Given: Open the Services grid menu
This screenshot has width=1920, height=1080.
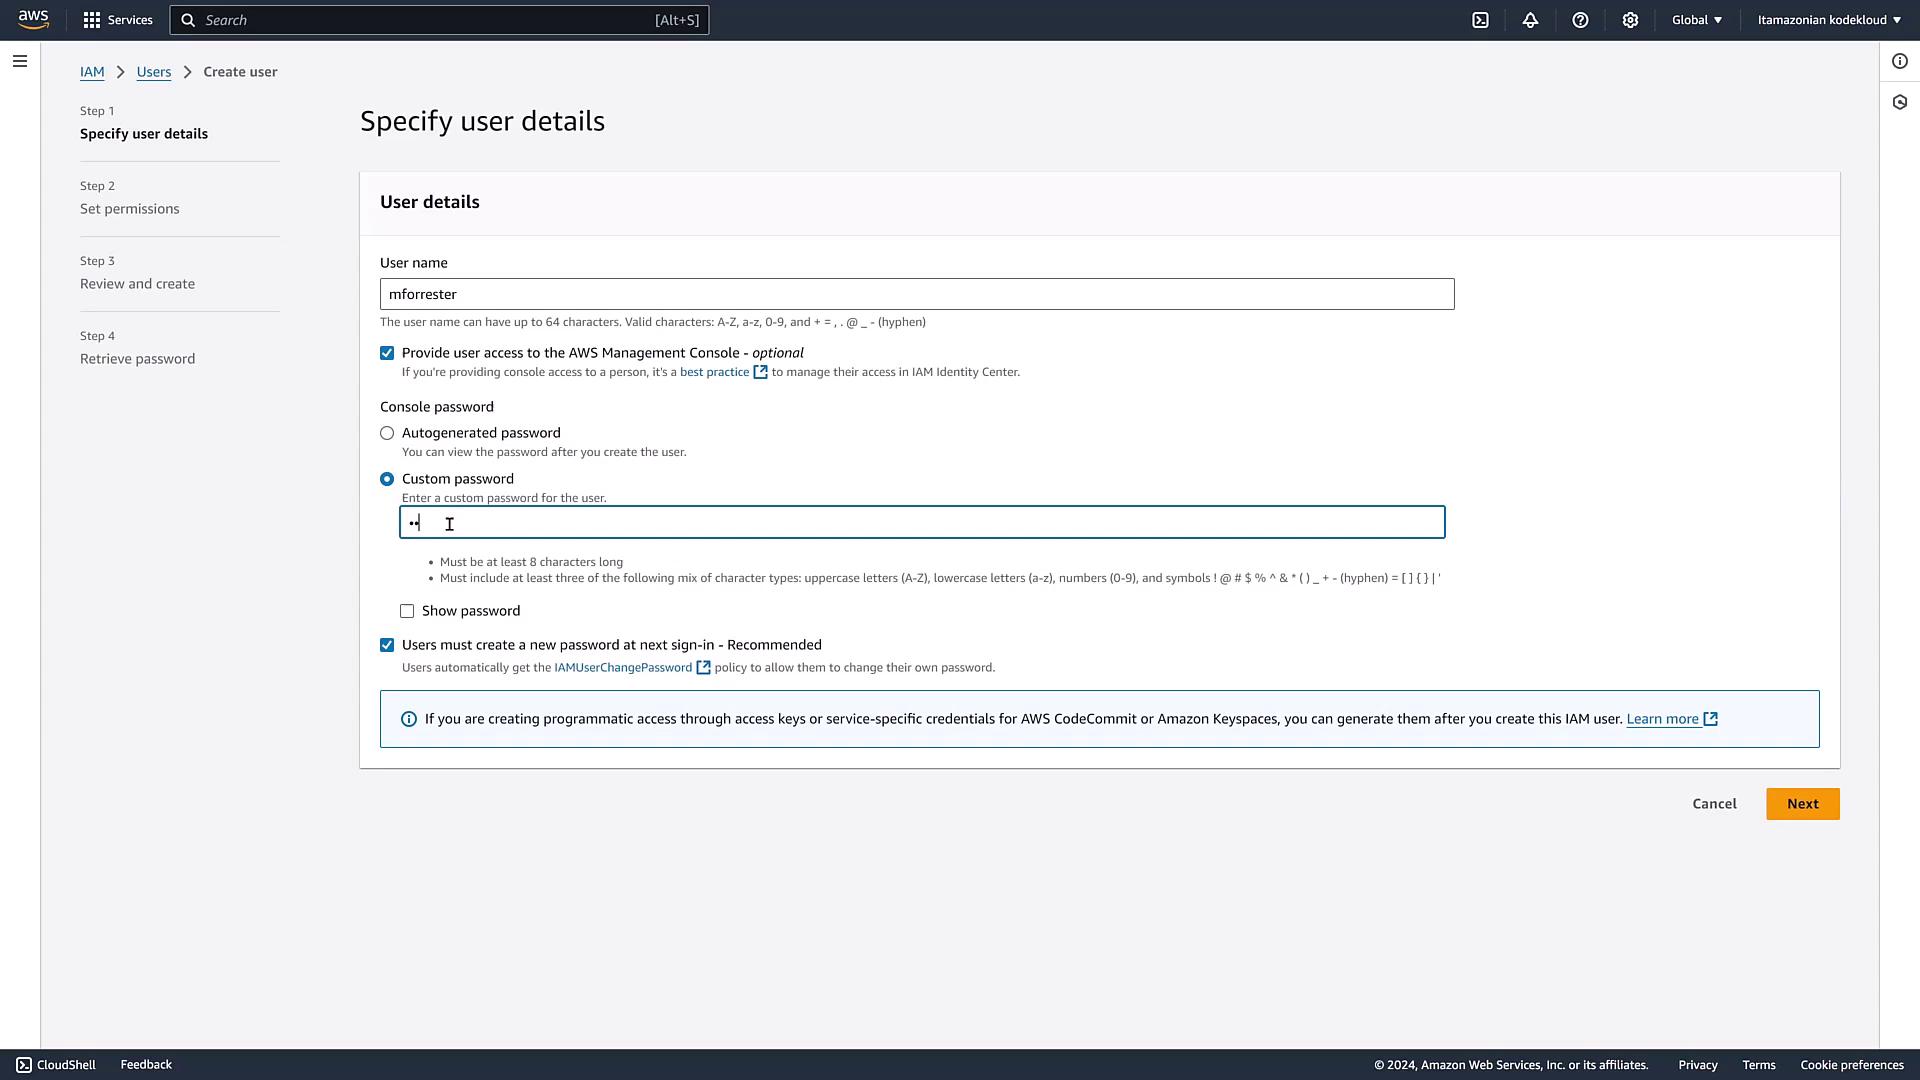Looking at the screenshot, I should pos(117,20).
